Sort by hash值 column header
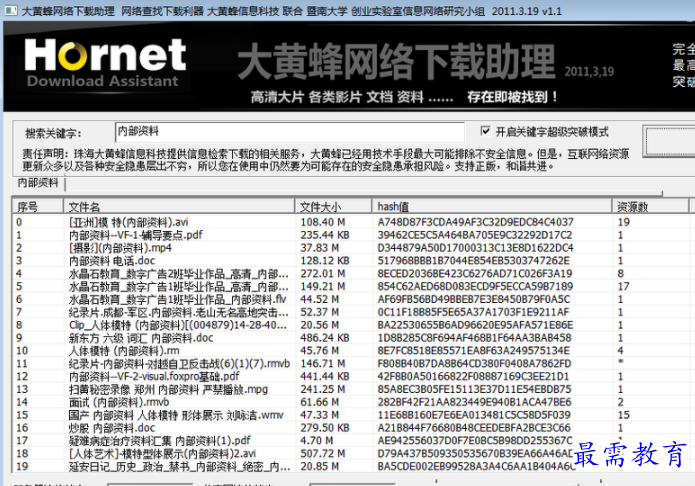This screenshot has height=486, width=695. (492, 206)
